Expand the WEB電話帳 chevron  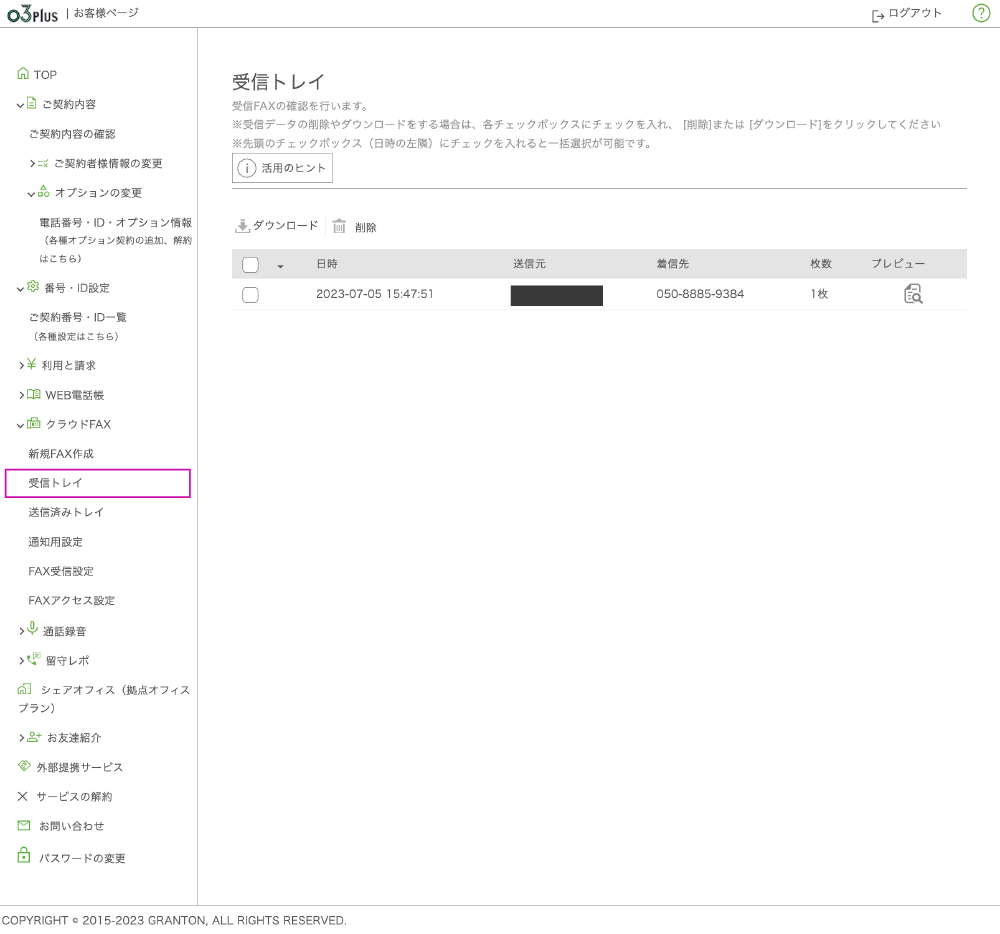tap(22, 395)
